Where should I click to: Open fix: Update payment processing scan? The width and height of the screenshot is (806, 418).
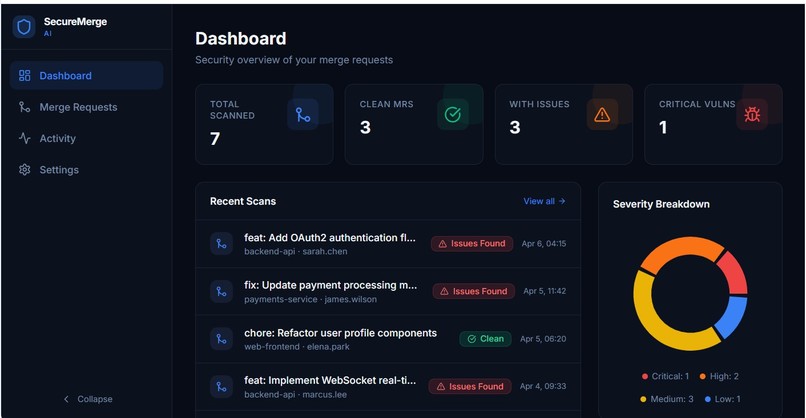(331, 285)
